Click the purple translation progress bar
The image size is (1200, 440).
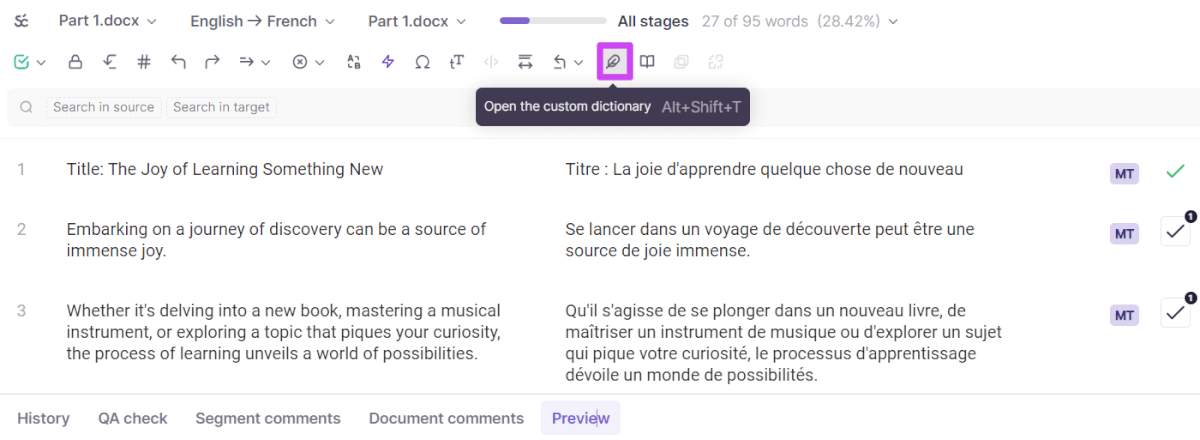point(553,21)
